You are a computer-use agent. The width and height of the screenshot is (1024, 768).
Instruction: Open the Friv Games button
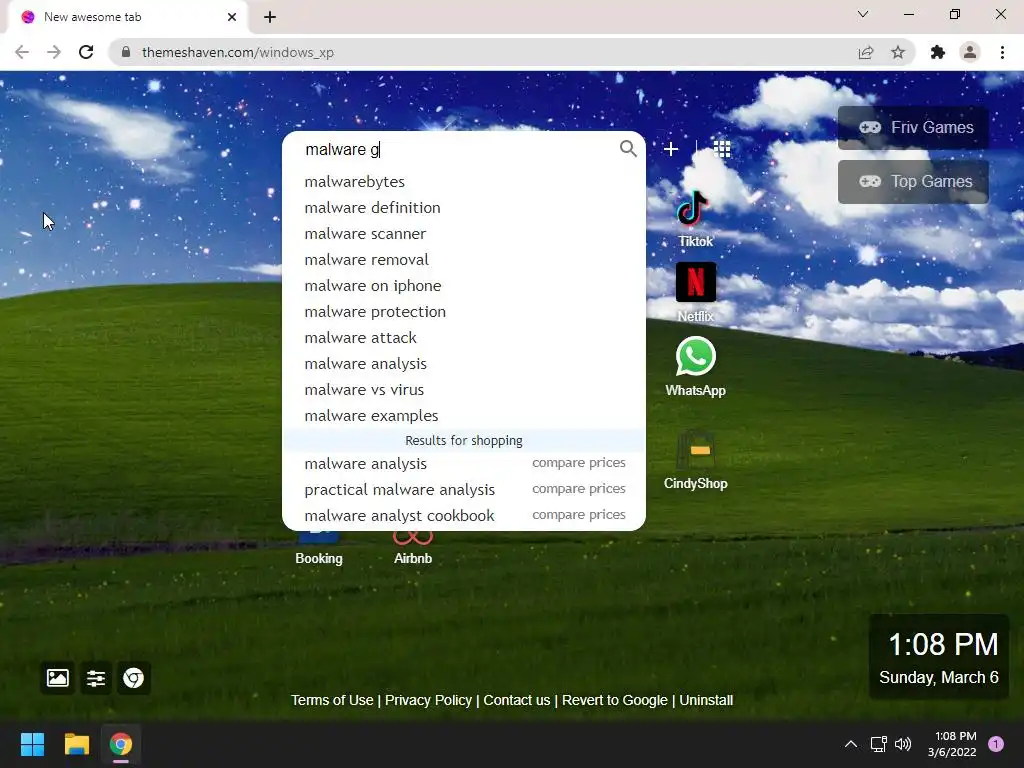click(913, 127)
